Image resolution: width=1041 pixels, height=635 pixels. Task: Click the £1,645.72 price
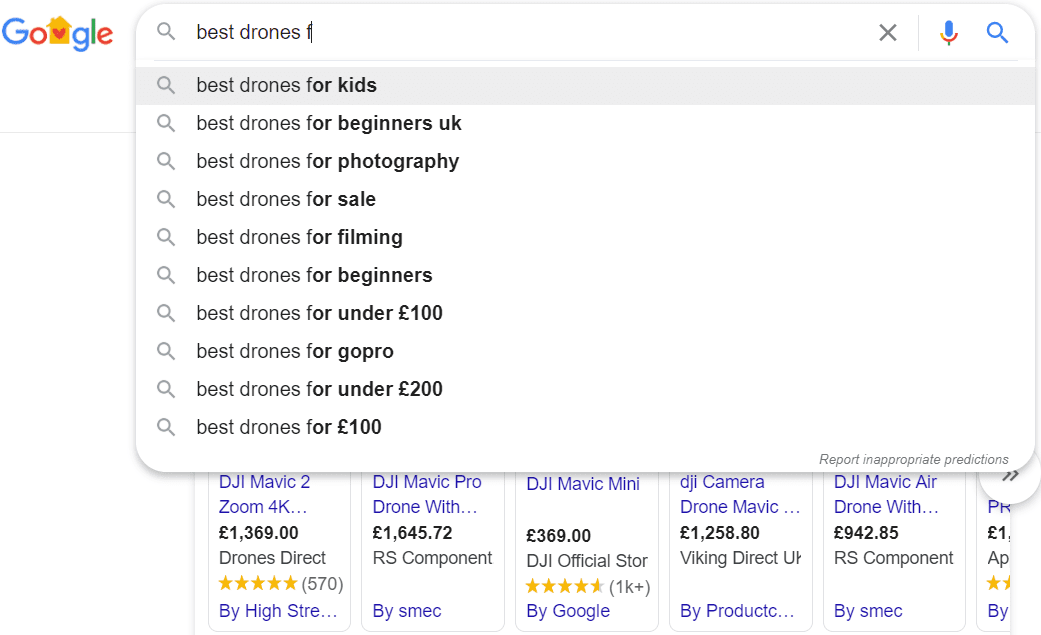[x=412, y=533]
